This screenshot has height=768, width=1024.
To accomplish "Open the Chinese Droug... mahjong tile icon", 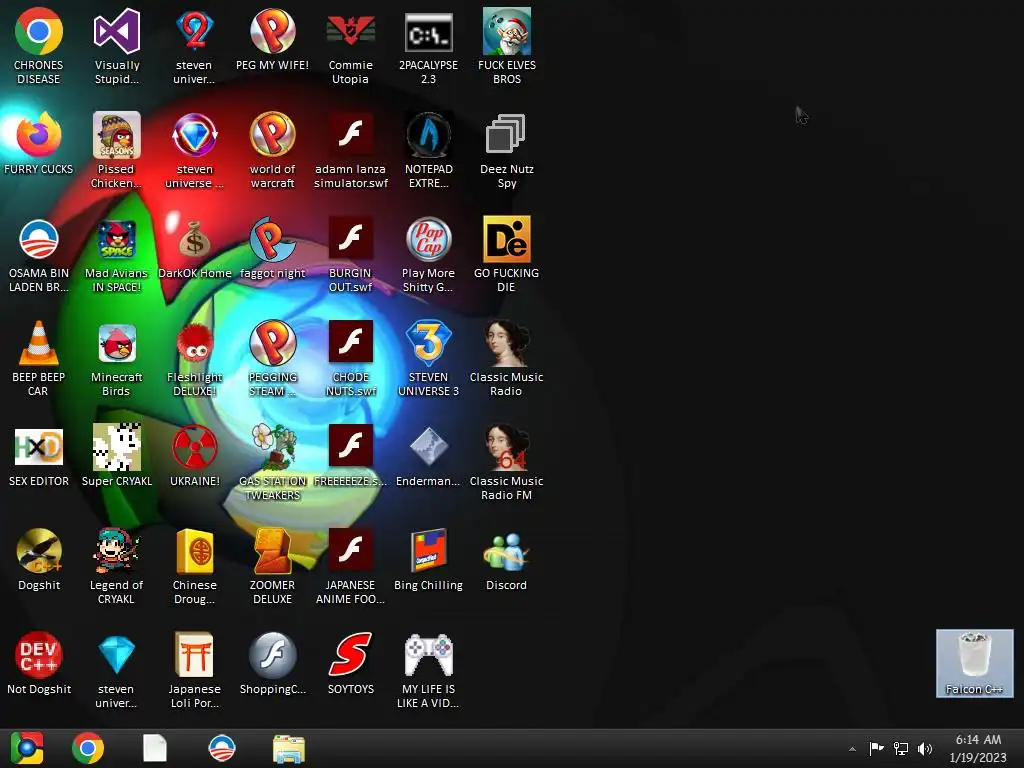I will pyautogui.click(x=194, y=551).
